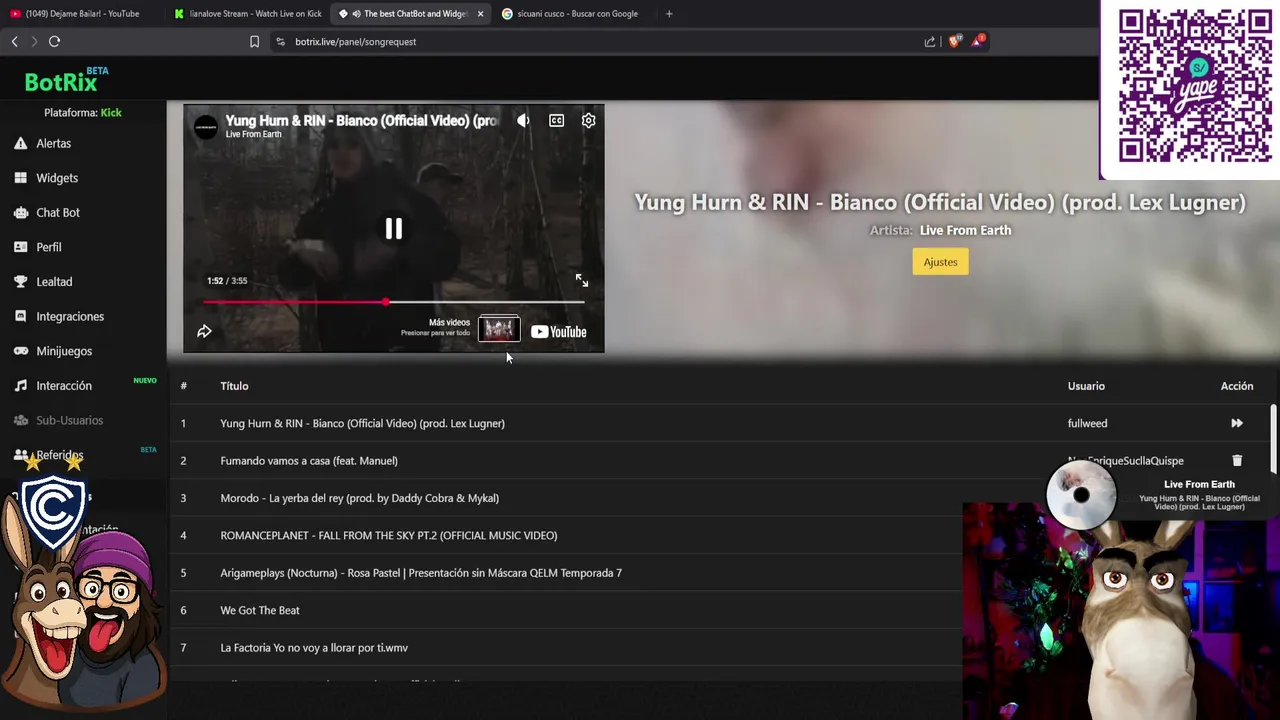Click the Widgets grid icon
1280x720 pixels.
click(20, 178)
